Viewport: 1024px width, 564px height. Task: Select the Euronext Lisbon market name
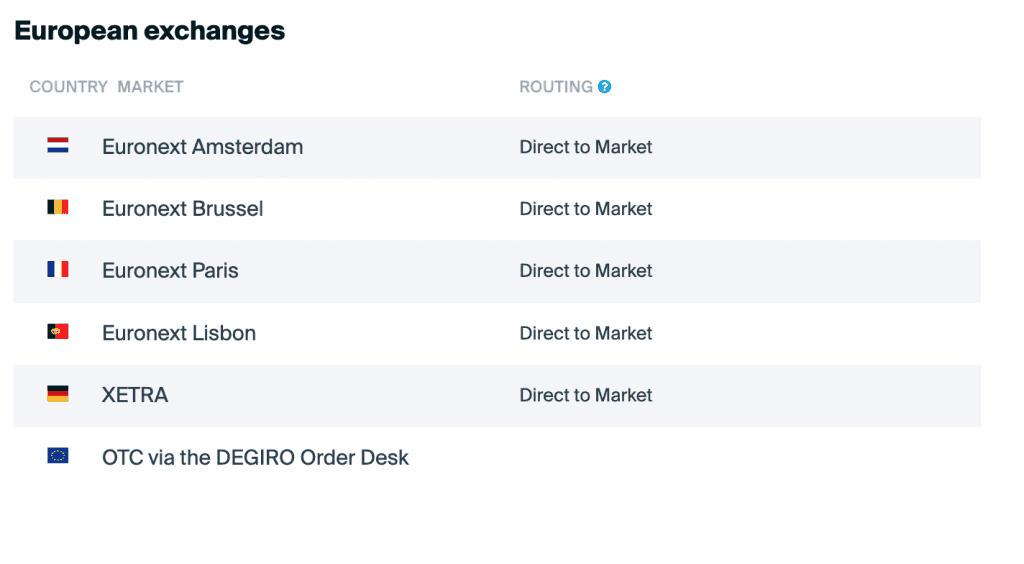(x=179, y=333)
